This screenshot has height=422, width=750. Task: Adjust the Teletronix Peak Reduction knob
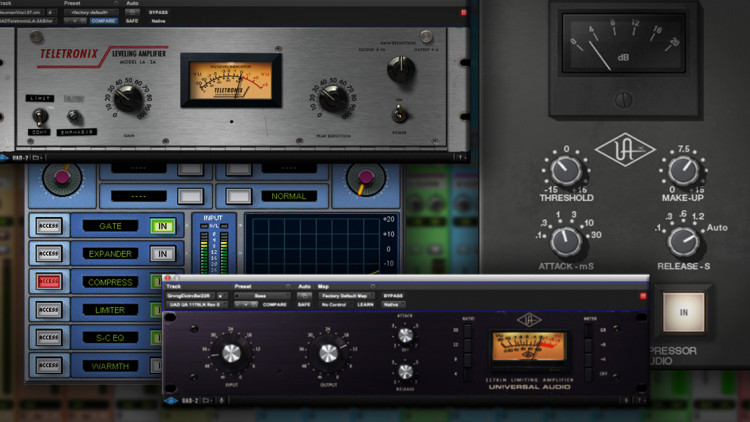tap(333, 98)
